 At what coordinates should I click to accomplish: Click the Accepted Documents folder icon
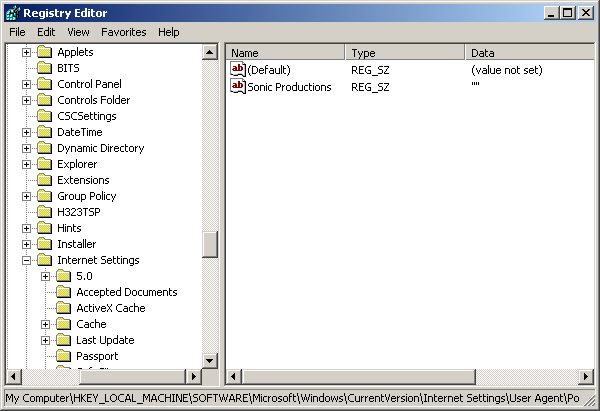click(64, 292)
